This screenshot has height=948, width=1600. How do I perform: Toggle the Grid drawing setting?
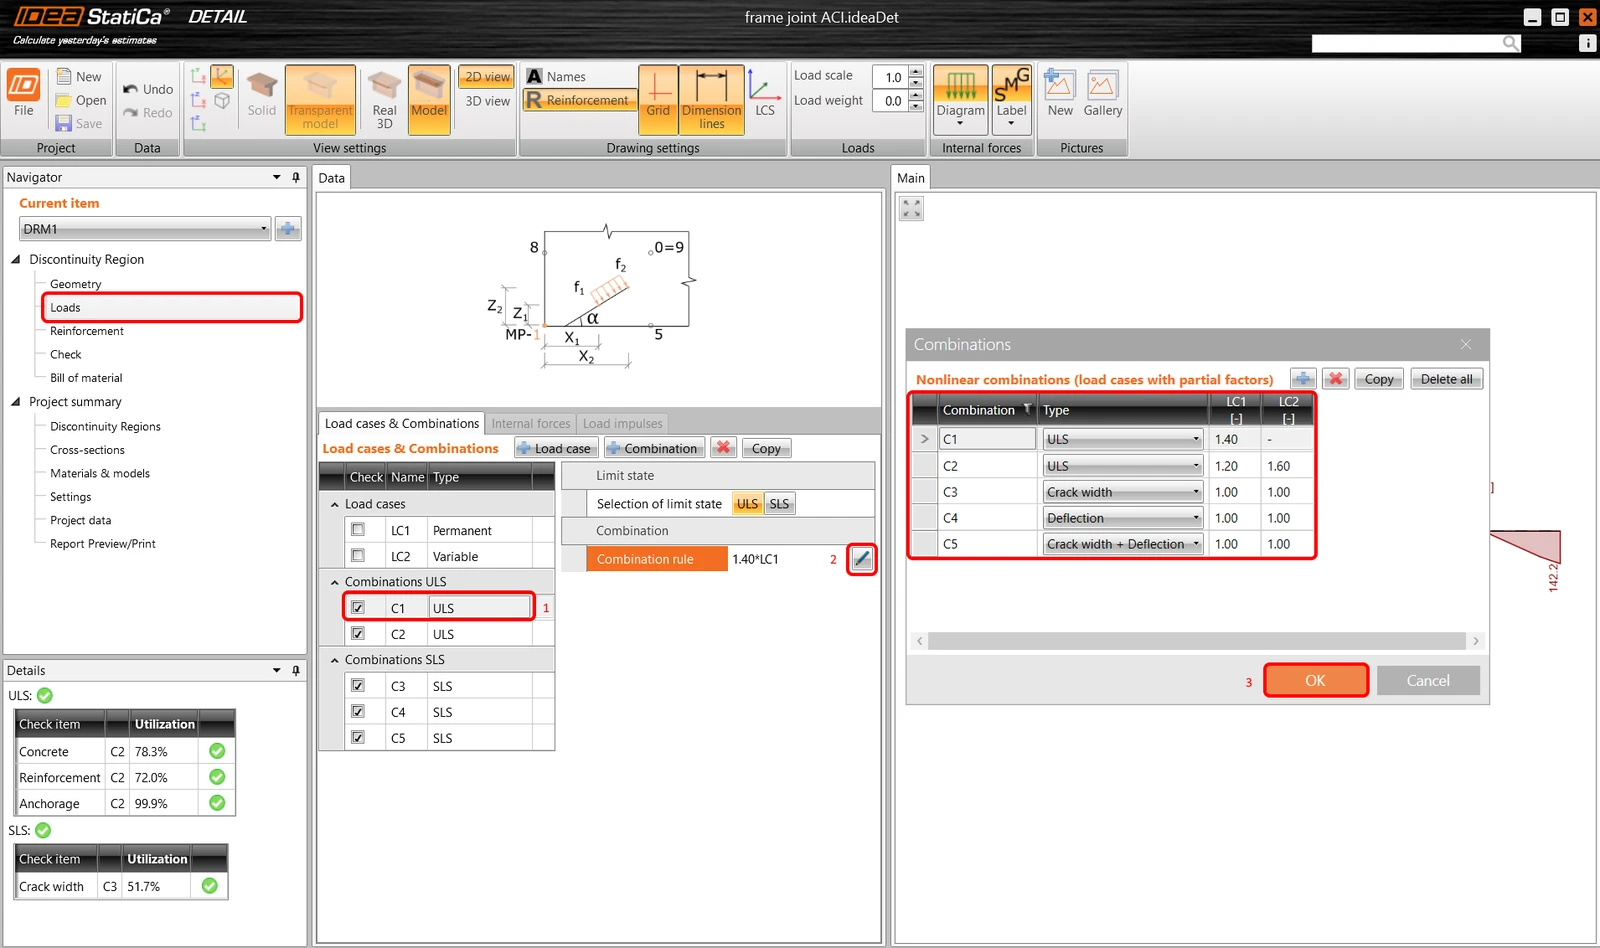[658, 99]
